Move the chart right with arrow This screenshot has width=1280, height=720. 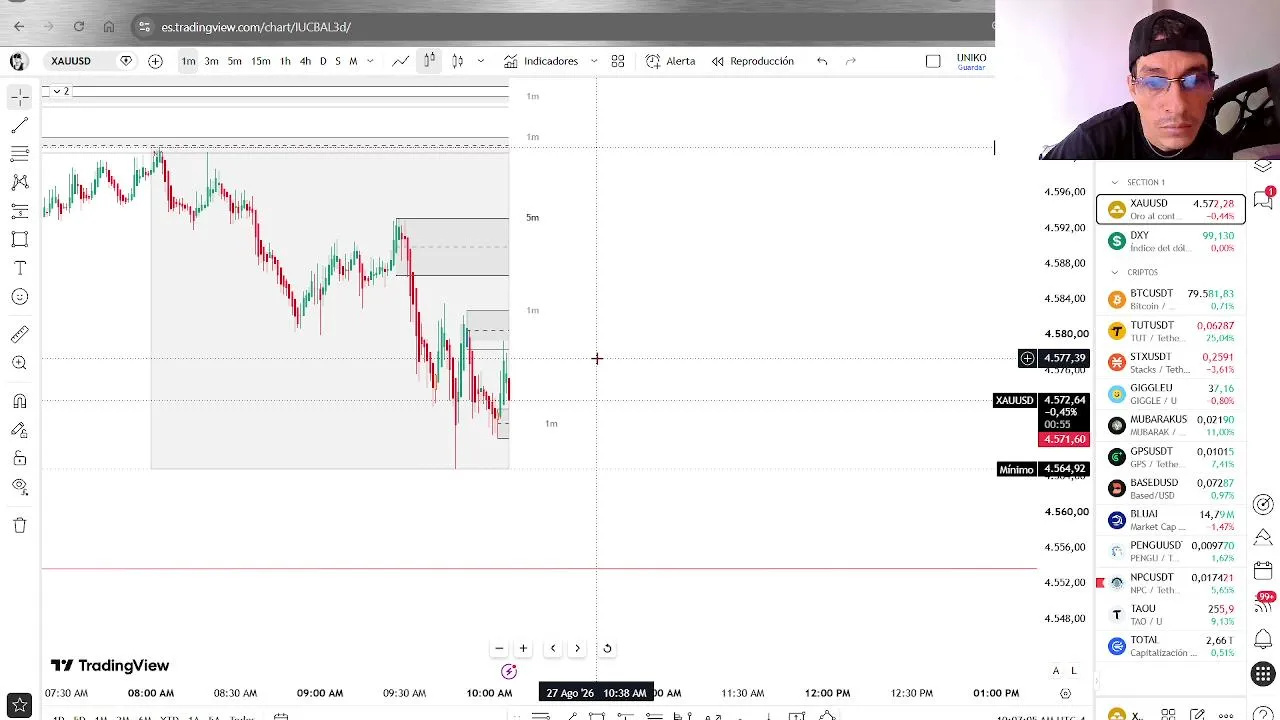pyautogui.click(x=577, y=648)
